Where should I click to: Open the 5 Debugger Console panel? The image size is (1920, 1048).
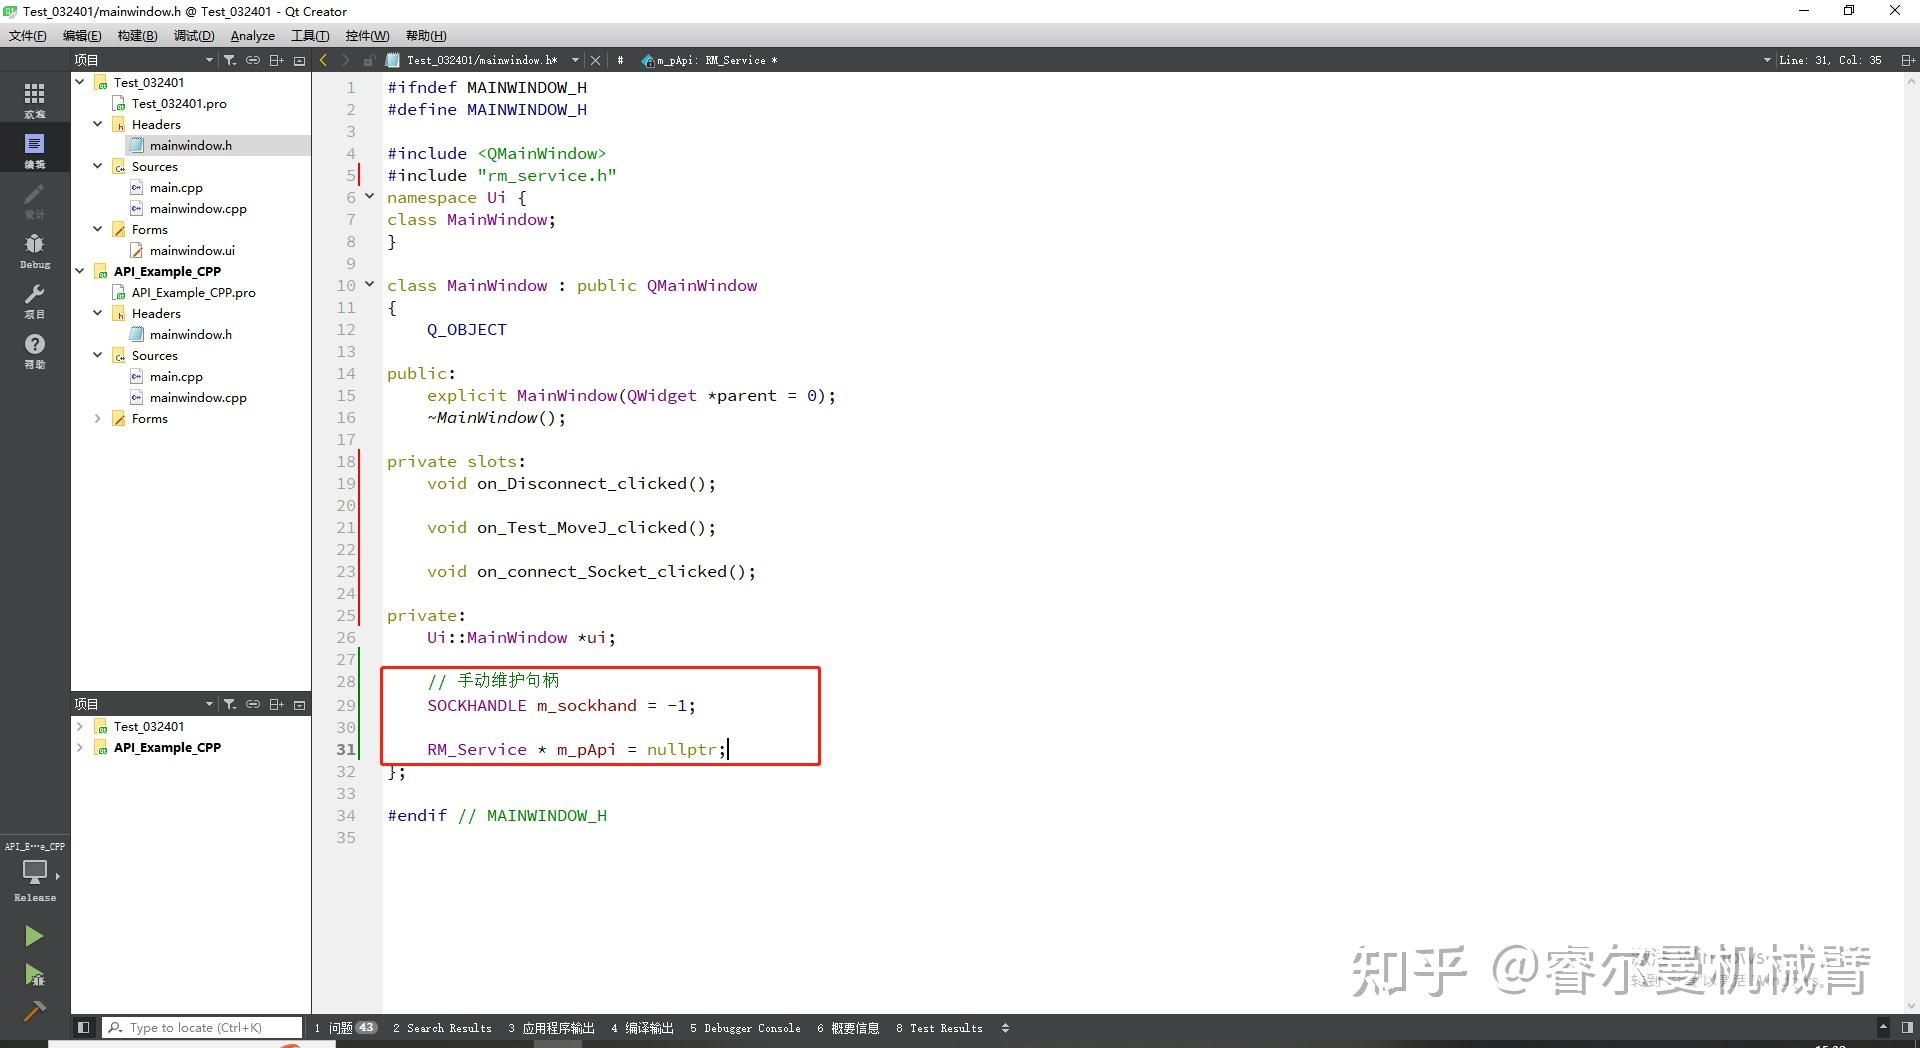(745, 1027)
